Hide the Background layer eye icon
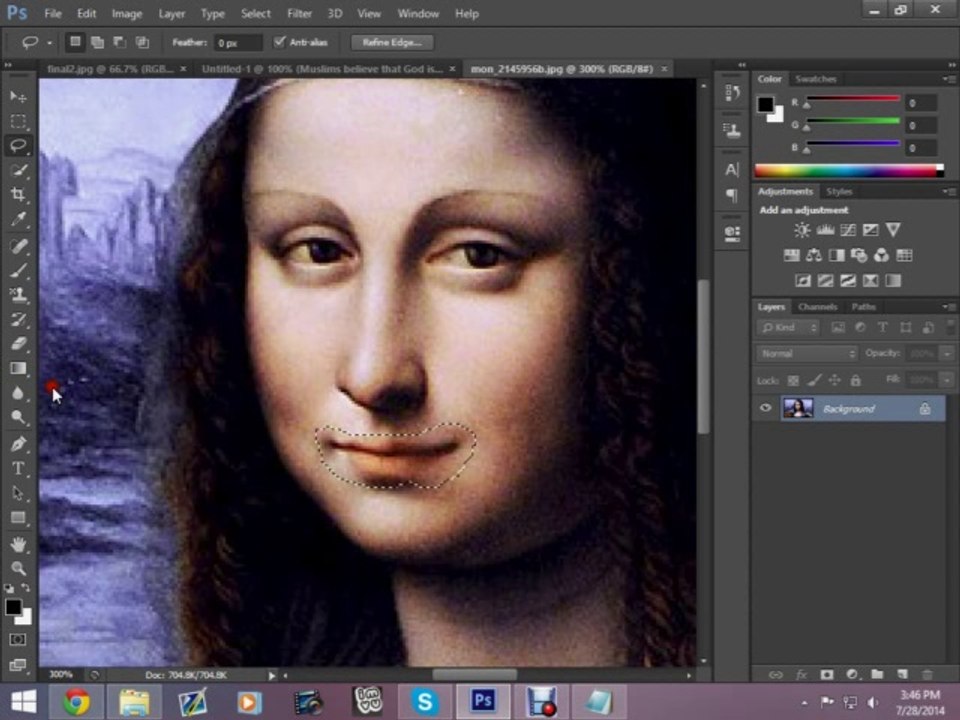The height and width of the screenshot is (720, 960). pos(765,408)
